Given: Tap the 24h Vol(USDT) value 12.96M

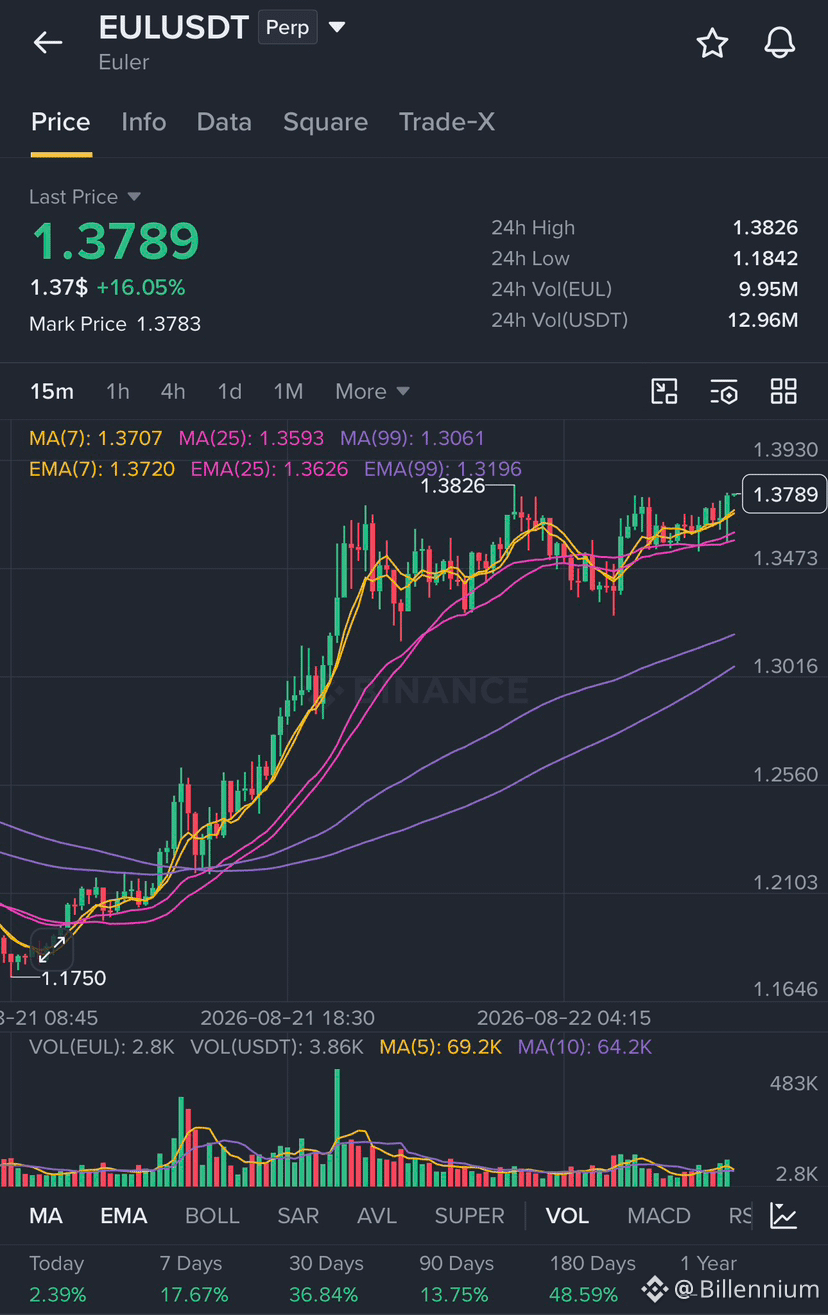Looking at the screenshot, I should (762, 320).
